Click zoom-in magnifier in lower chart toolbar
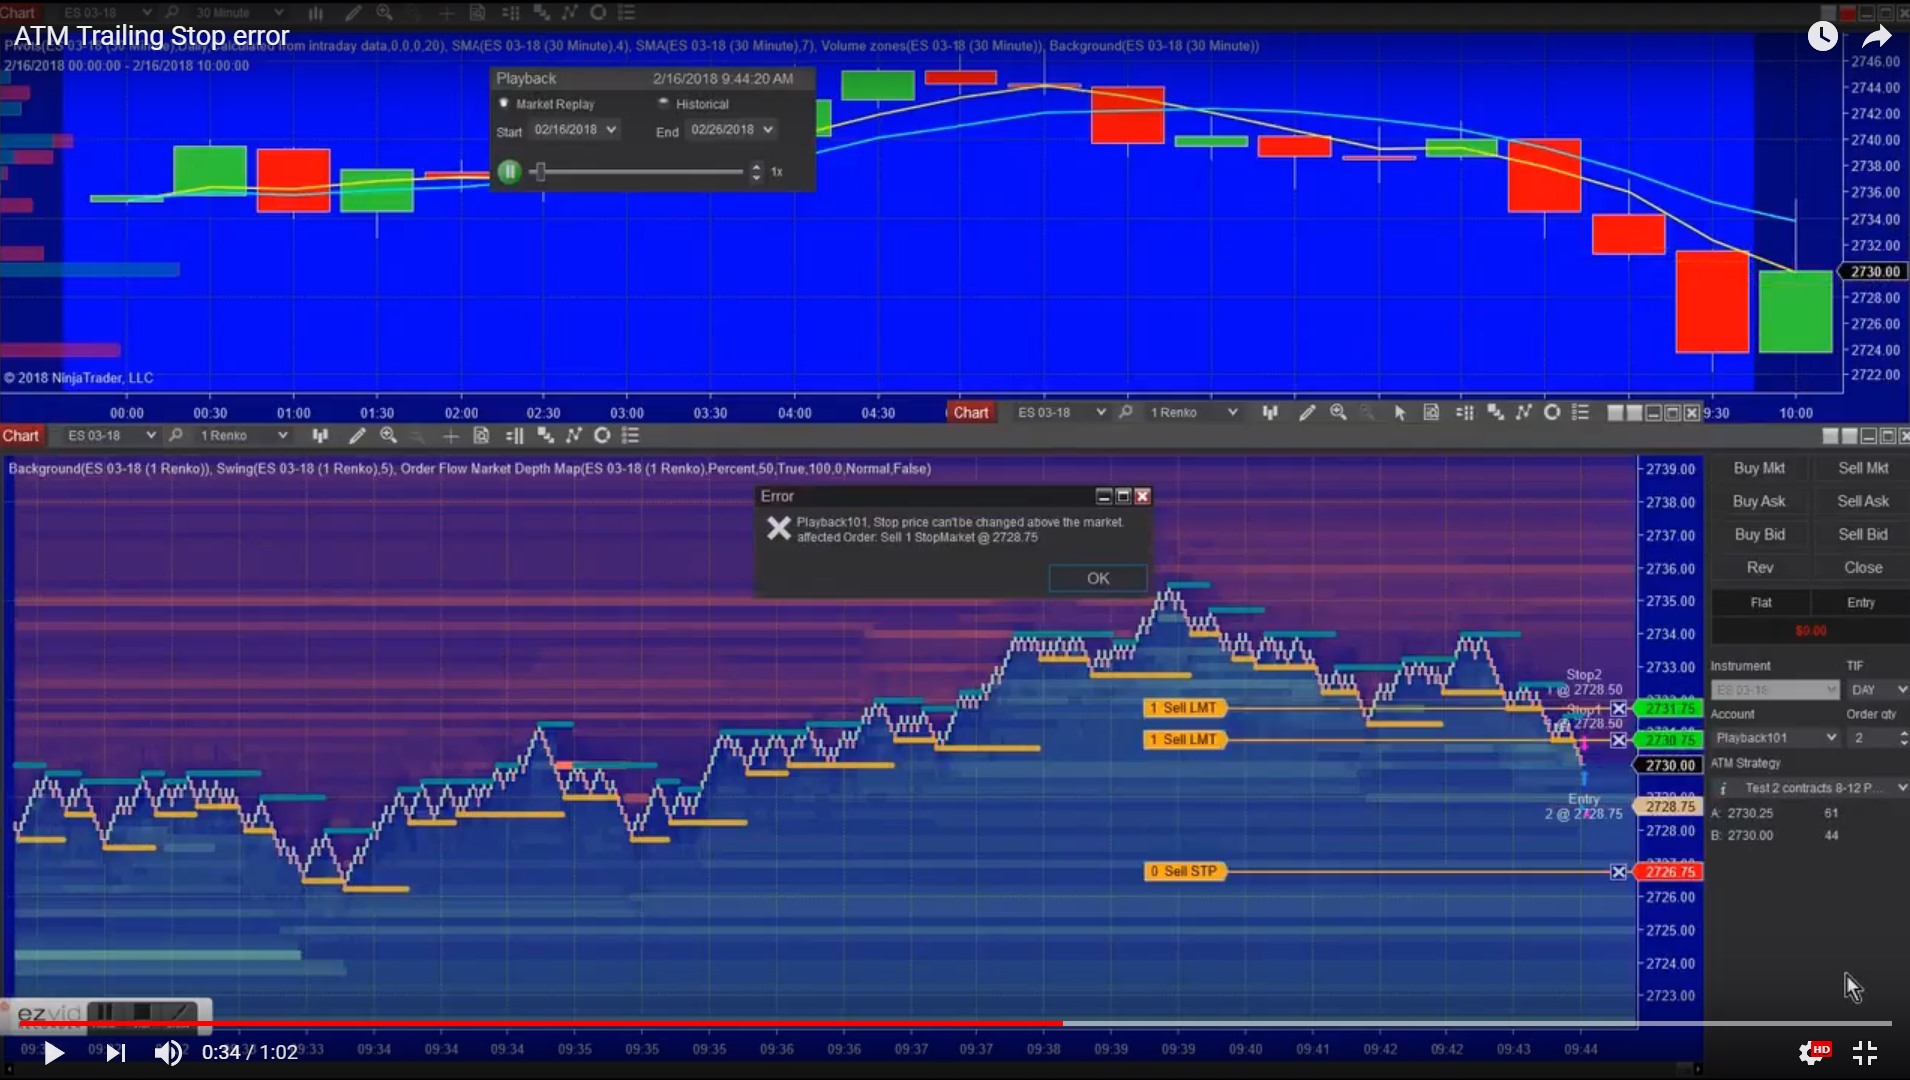The width and height of the screenshot is (1910, 1080). pyautogui.click(x=389, y=436)
